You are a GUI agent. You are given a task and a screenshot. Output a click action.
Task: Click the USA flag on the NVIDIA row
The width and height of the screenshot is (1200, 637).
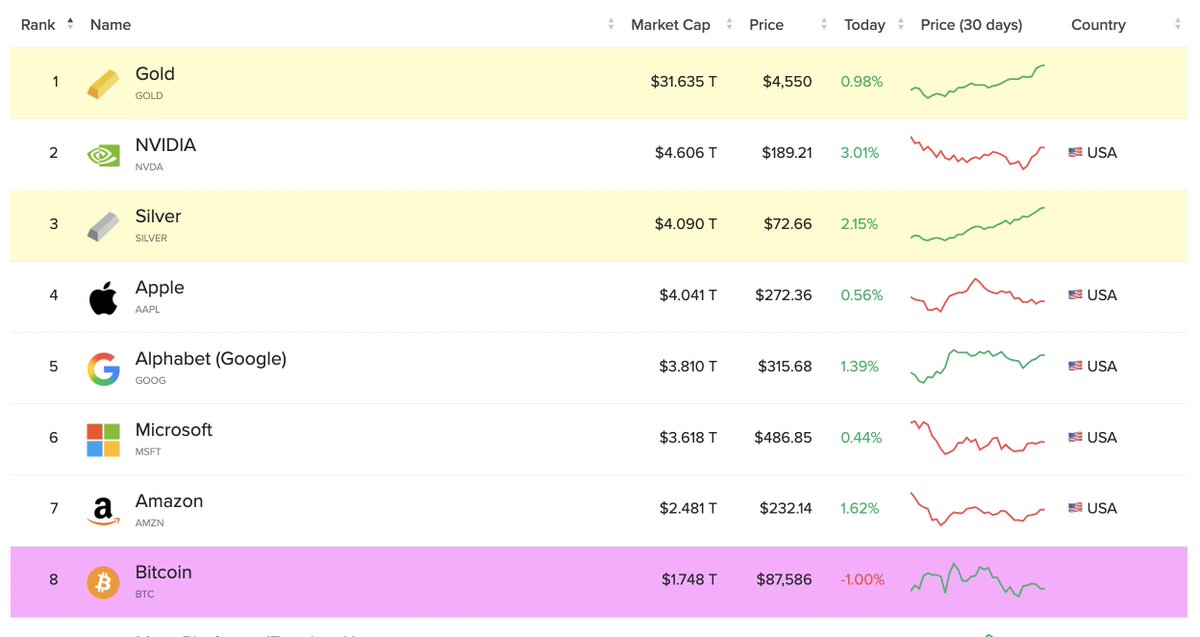[1075, 152]
